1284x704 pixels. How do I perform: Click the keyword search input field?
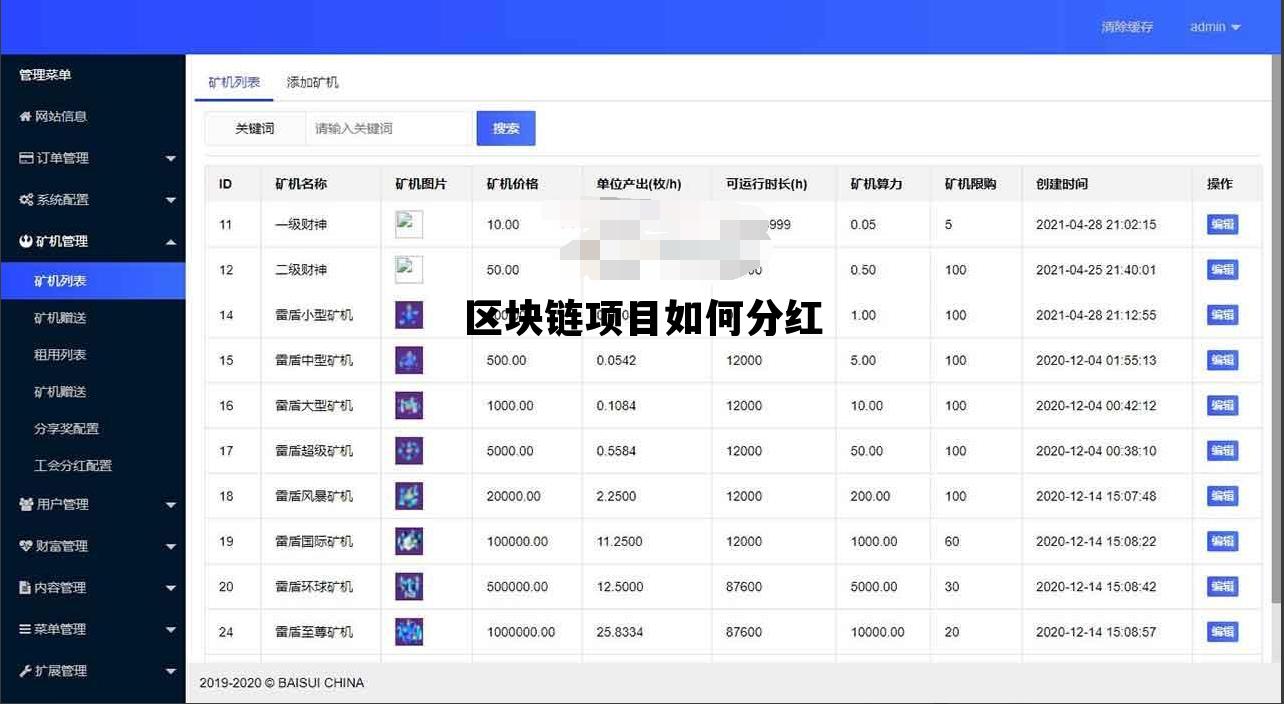[387, 128]
